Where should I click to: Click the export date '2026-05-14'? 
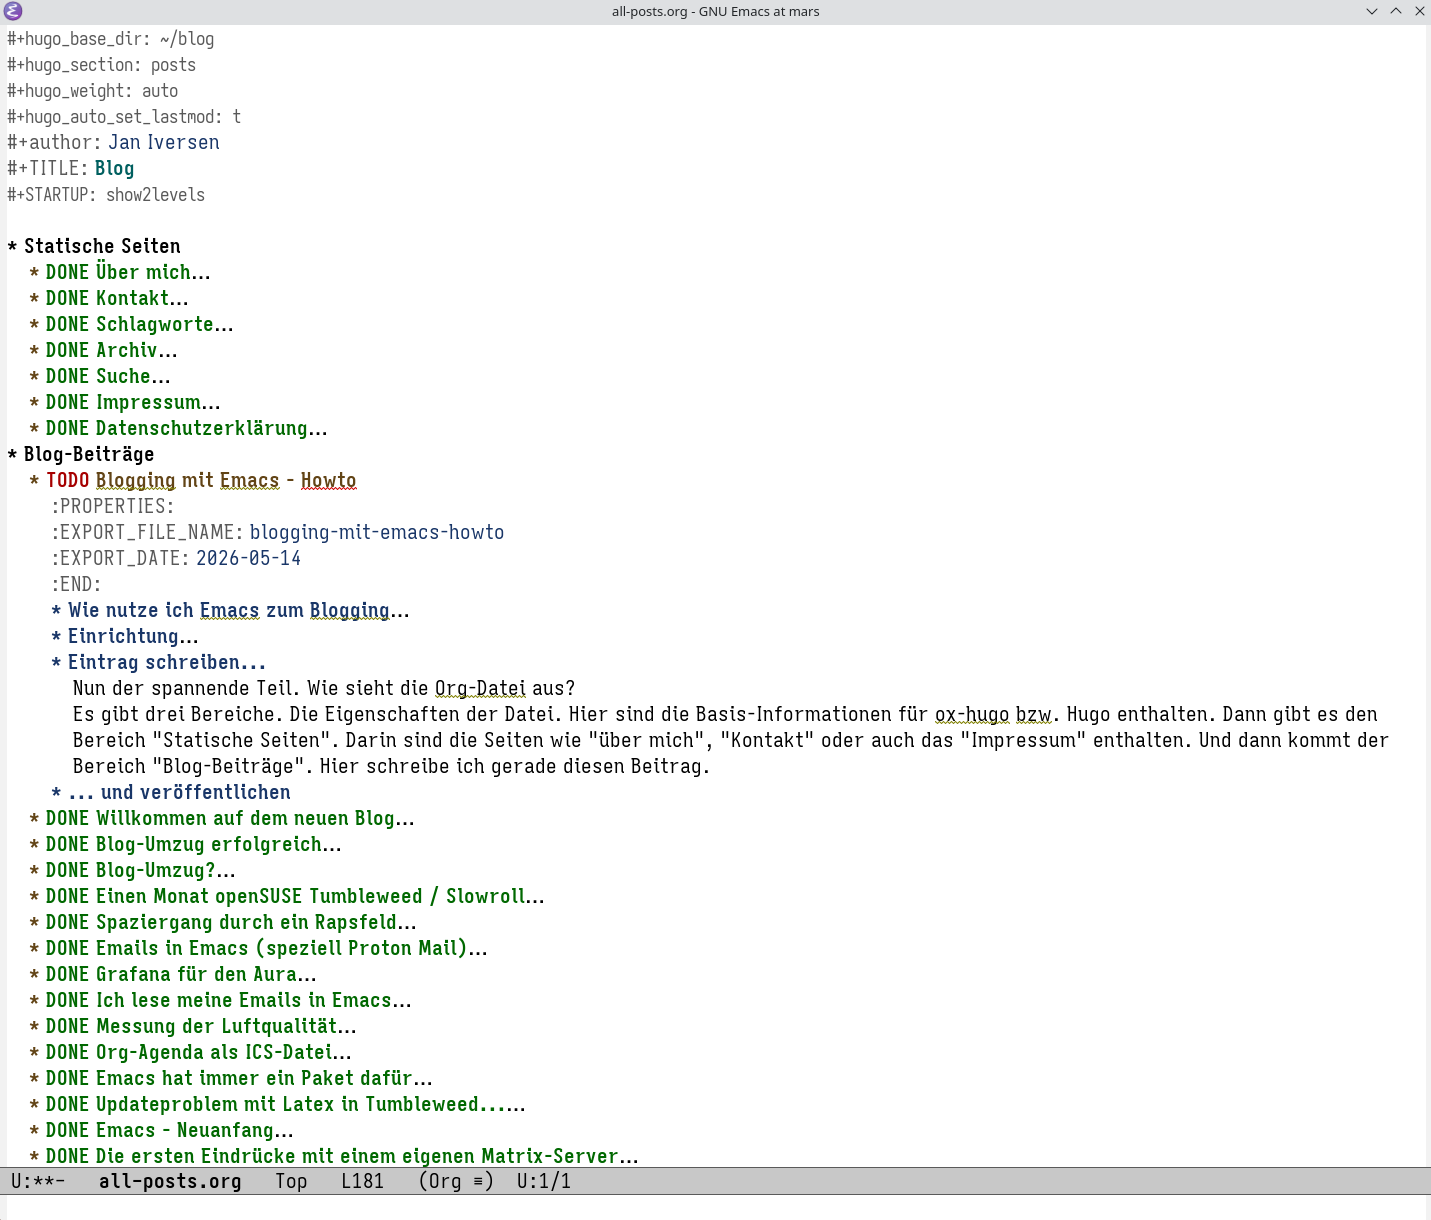coord(248,558)
